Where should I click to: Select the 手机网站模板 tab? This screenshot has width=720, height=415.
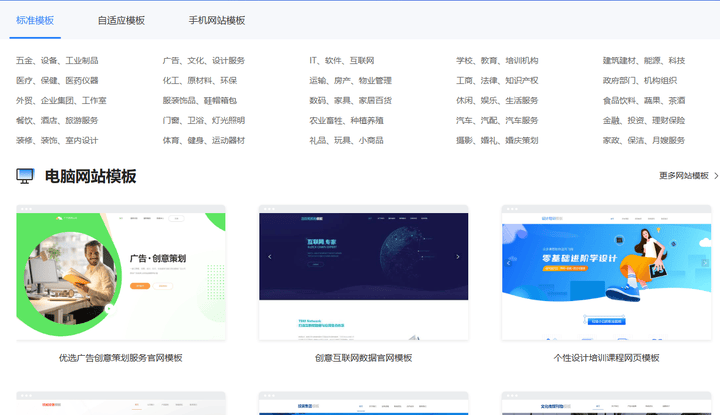coord(217,20)
